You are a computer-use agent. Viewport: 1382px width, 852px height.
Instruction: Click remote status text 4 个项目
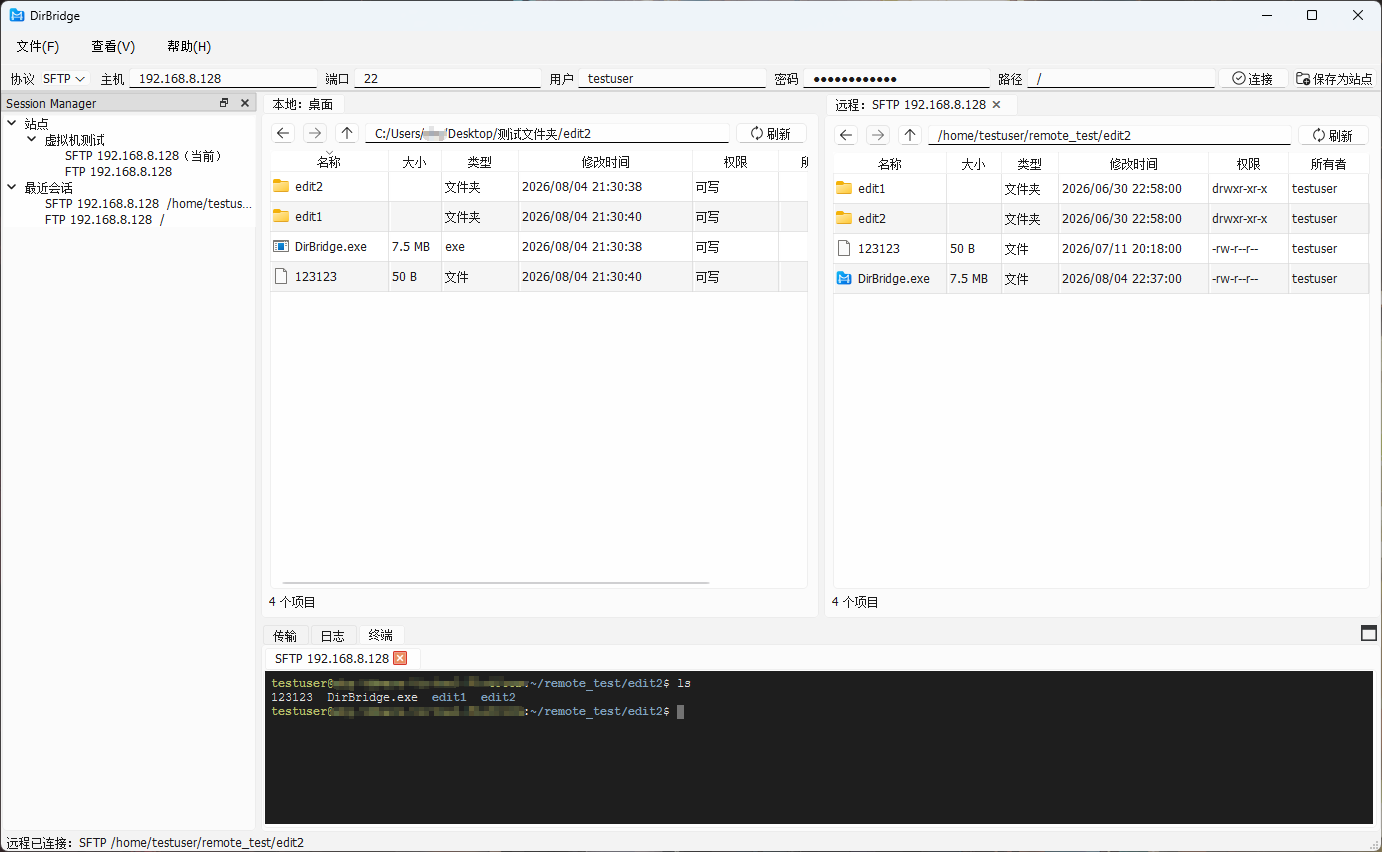855,602
